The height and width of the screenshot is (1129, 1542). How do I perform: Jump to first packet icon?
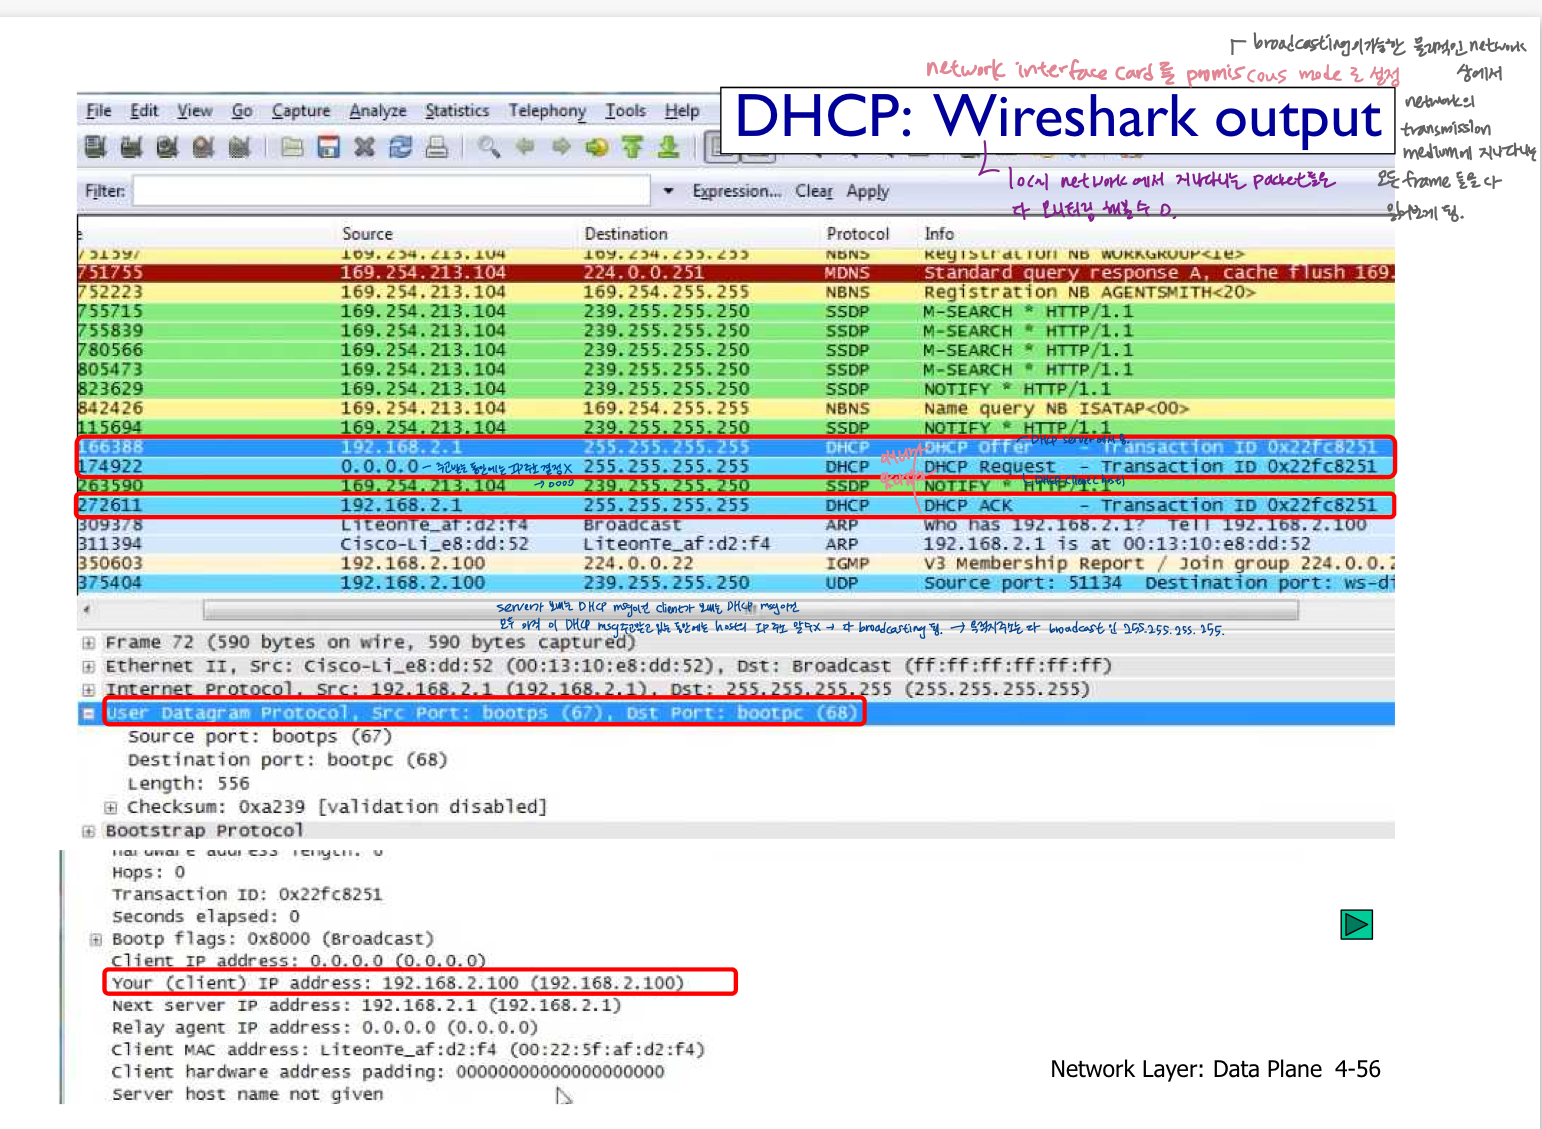(x=632, y=147)
